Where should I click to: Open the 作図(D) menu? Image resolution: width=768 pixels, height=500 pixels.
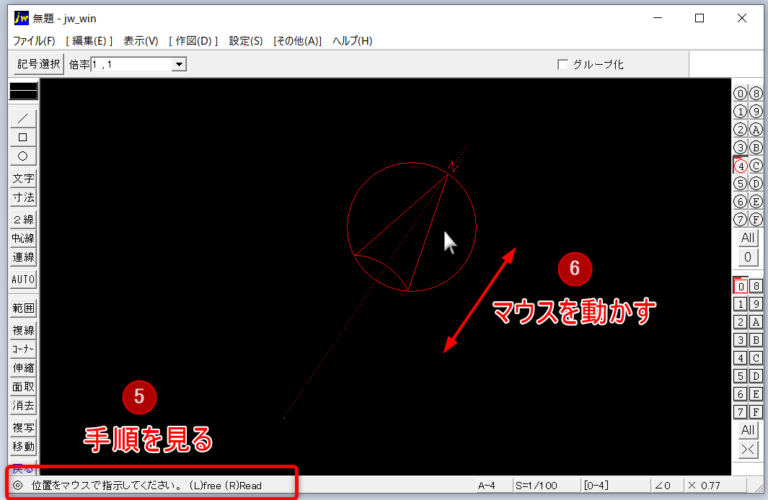[193, 41]
